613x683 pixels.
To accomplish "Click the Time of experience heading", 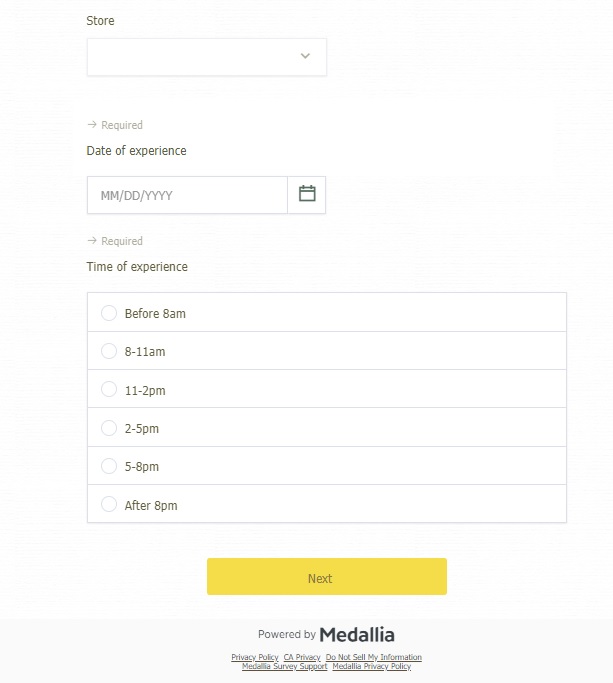I will click(137, 267).
